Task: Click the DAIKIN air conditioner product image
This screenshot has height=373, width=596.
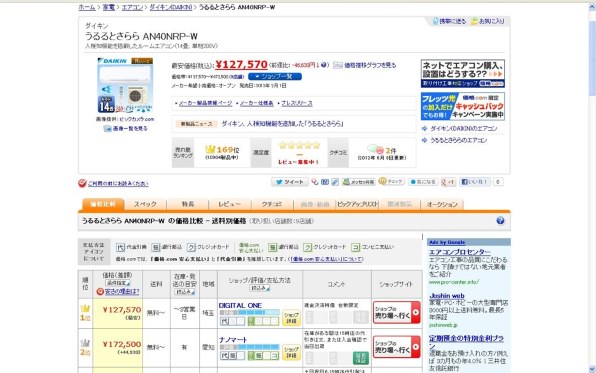Action: (125, 86)
